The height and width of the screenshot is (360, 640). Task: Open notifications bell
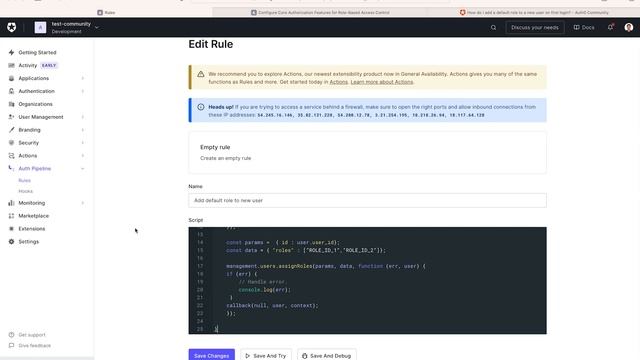[x=610, y=27]
